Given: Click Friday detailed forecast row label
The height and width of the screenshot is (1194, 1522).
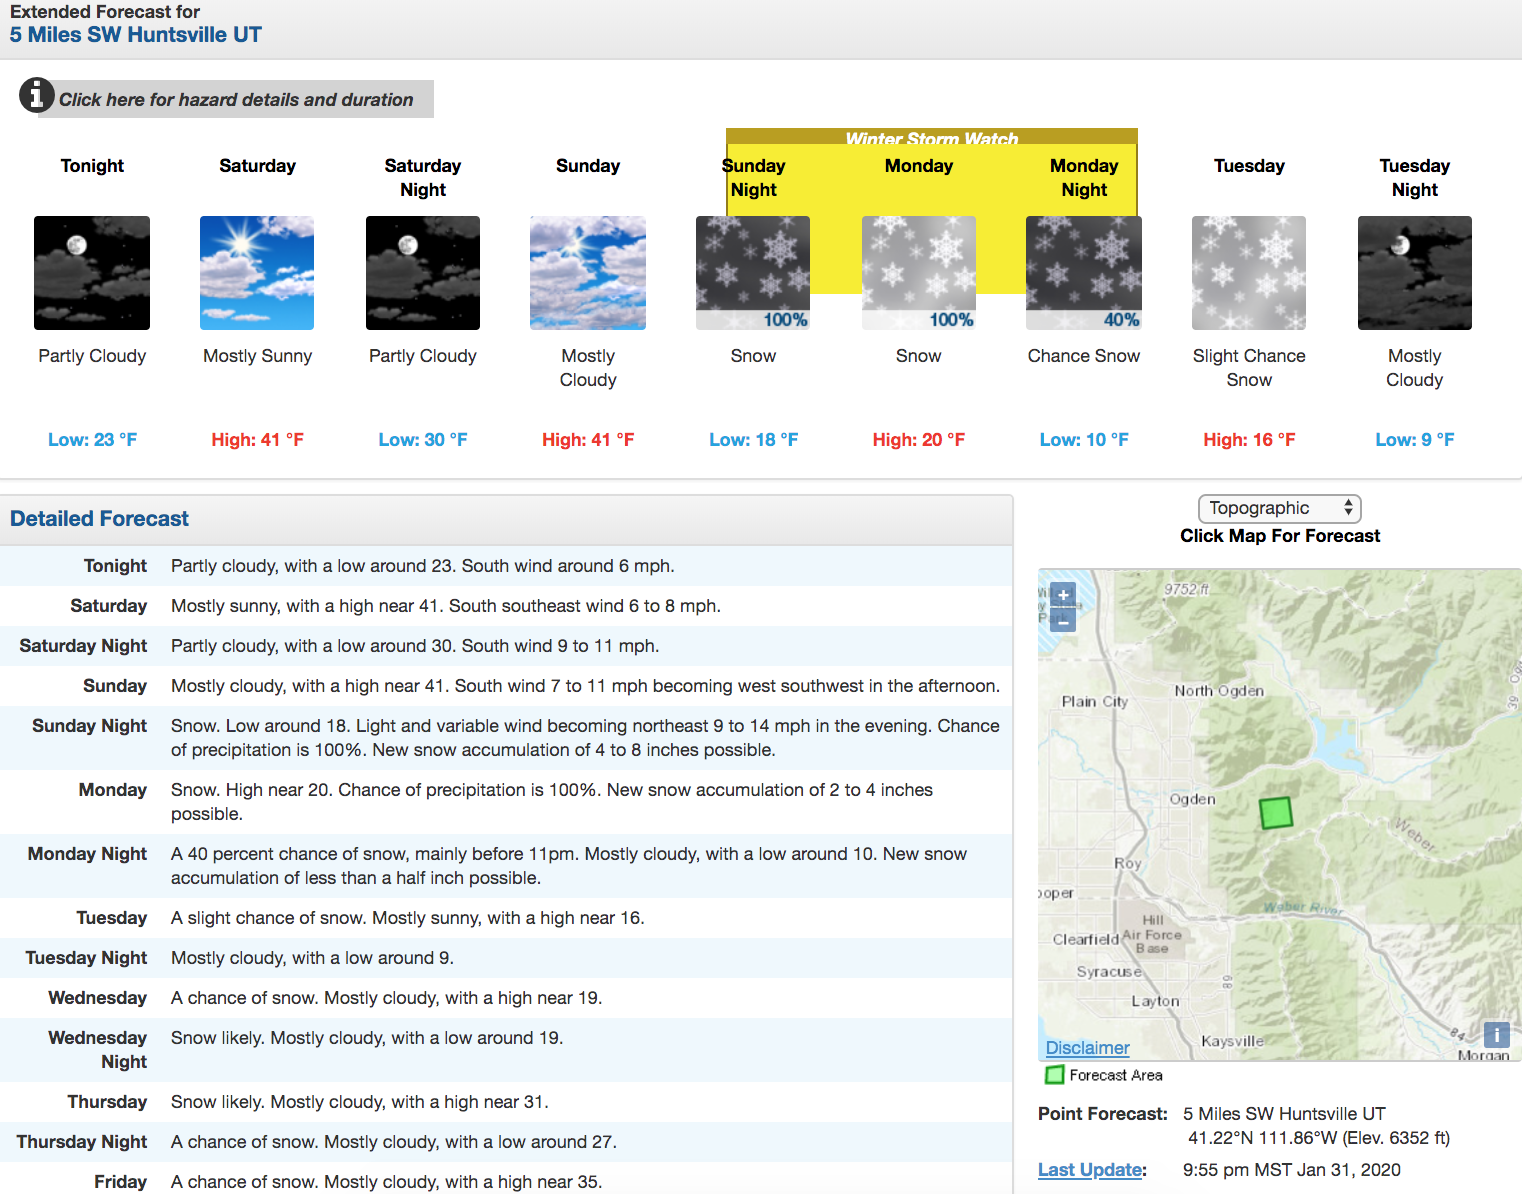Looking at the screenshot, I should (x=120, y=1182).
